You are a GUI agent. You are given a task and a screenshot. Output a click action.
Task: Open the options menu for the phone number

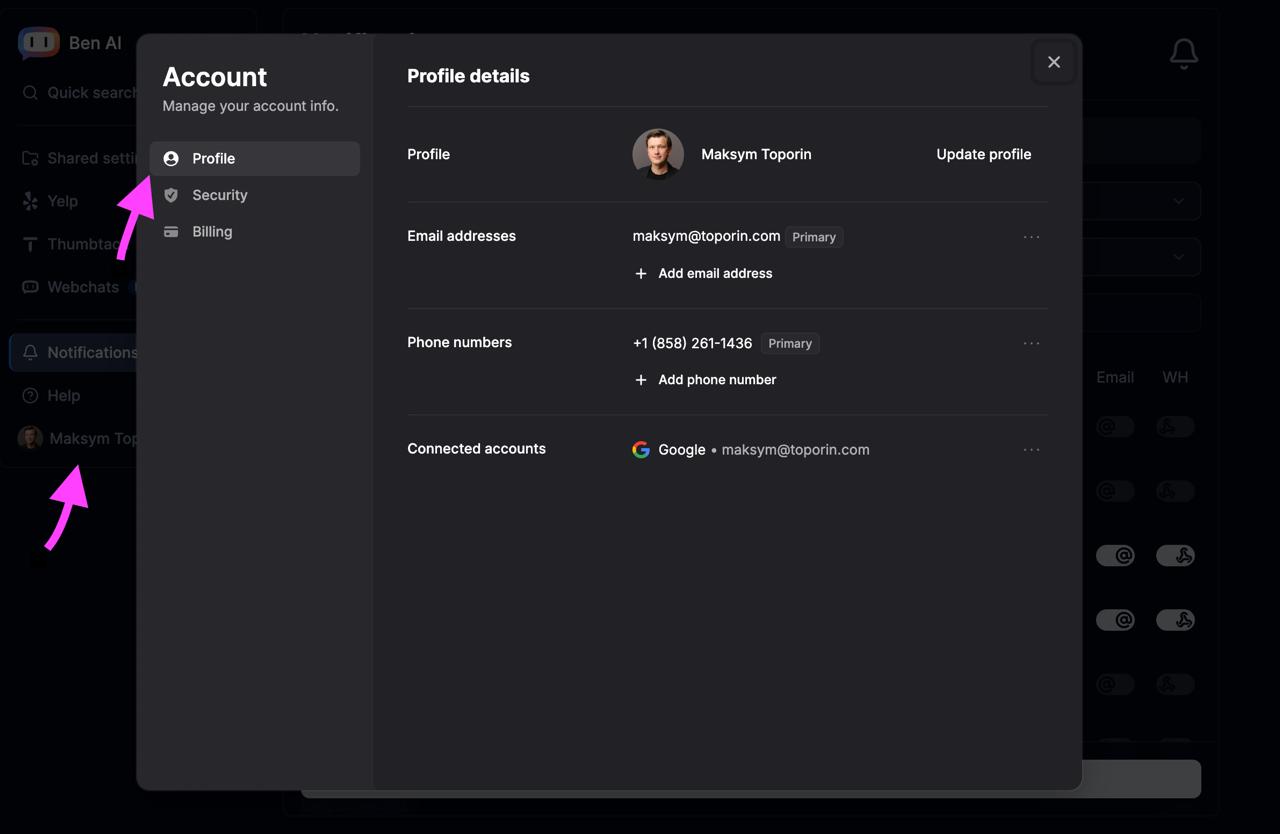pos(1031,343)
